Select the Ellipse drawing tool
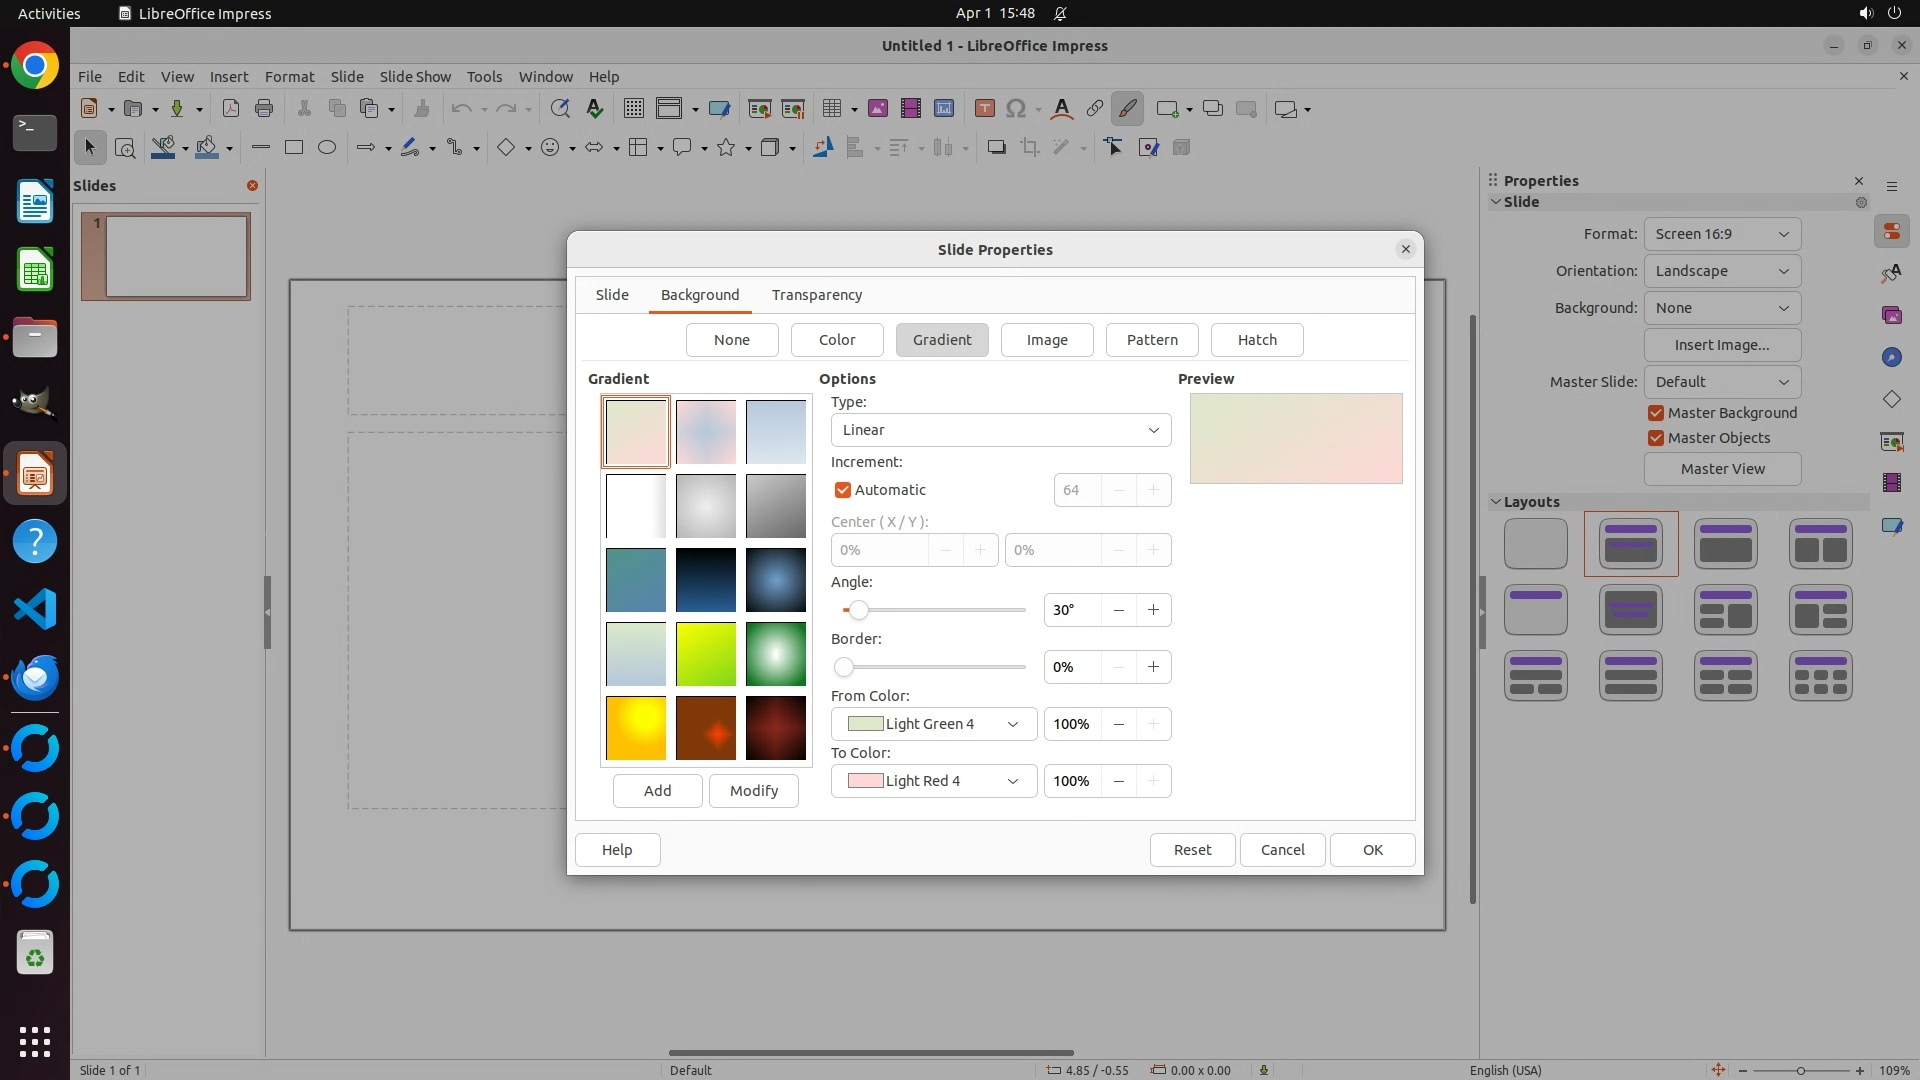This screenshot has height=1080, width=1920. 327,147
